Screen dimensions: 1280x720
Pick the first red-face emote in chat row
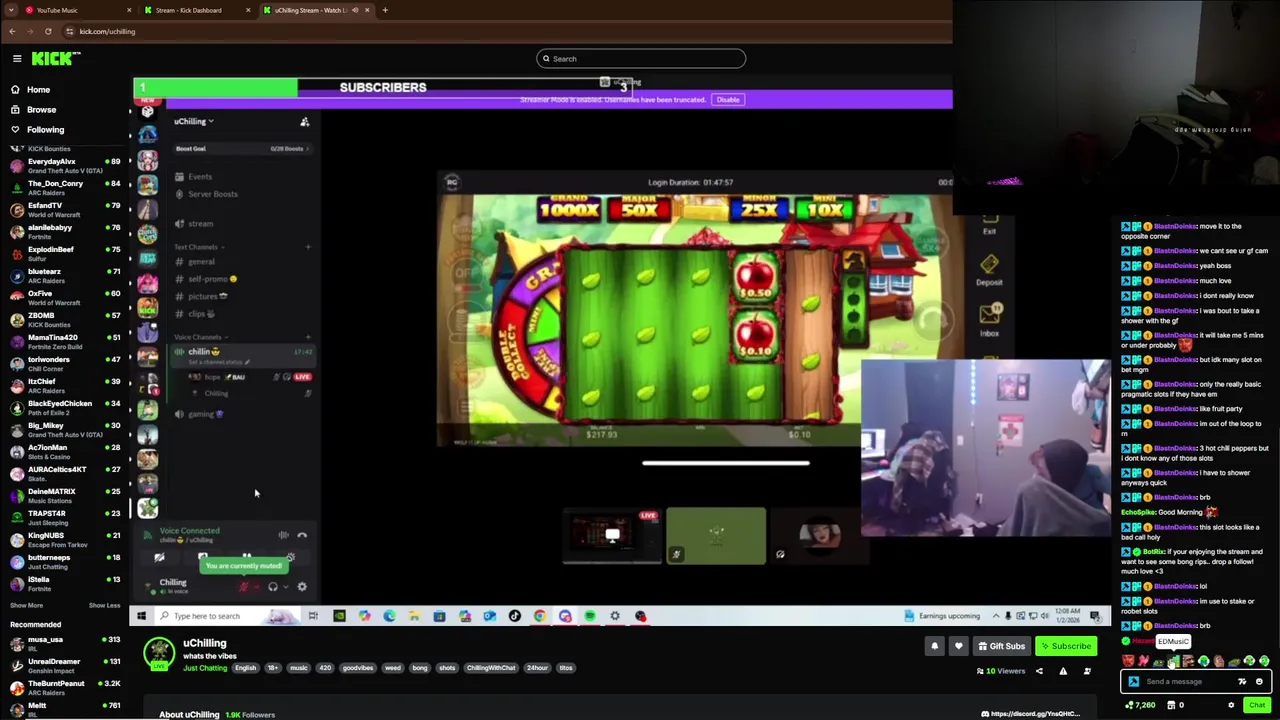1129,661
